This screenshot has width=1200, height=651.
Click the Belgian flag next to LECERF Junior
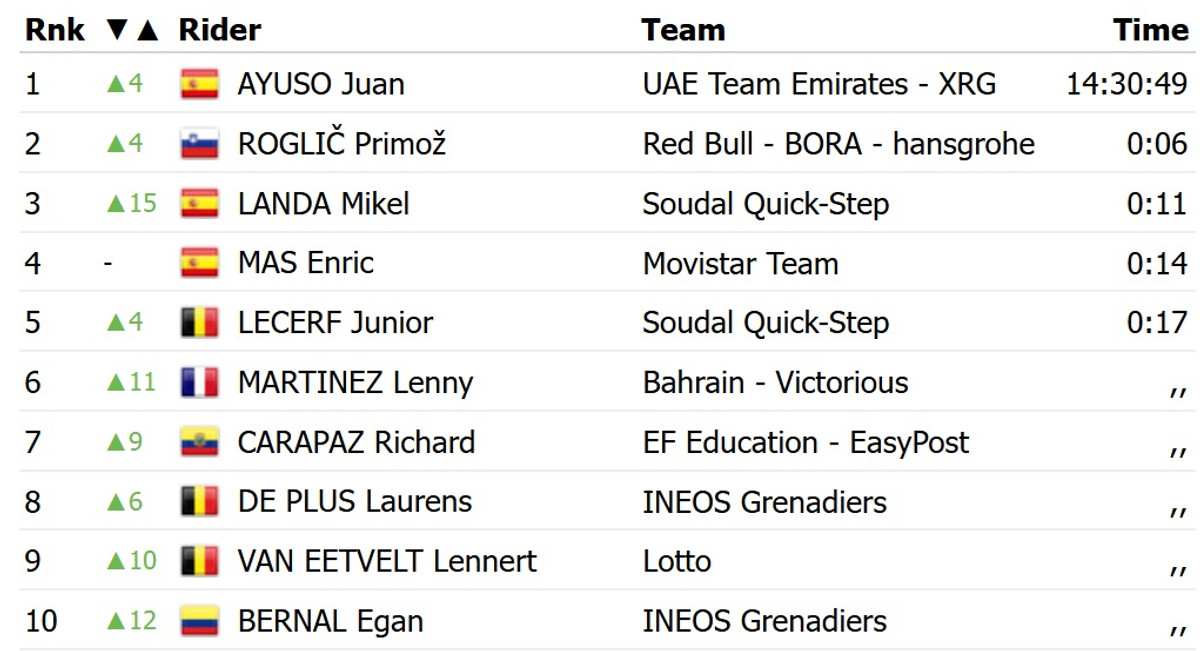coord(200,323)
